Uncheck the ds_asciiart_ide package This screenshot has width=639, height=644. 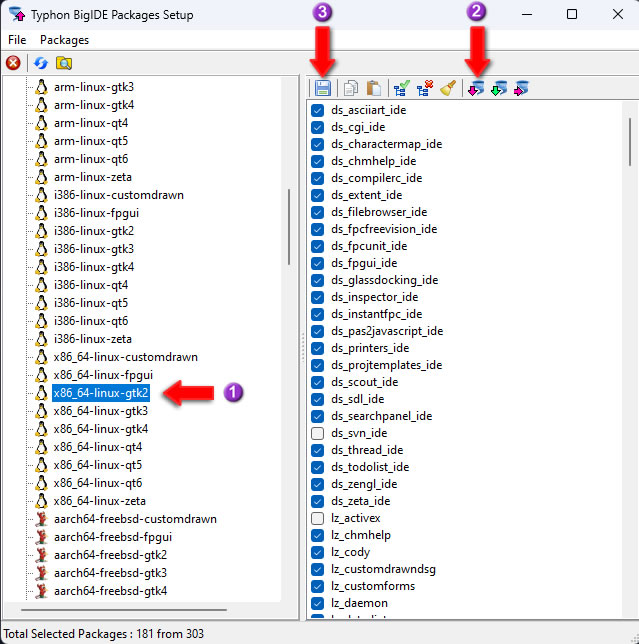(x=318, y=110)
